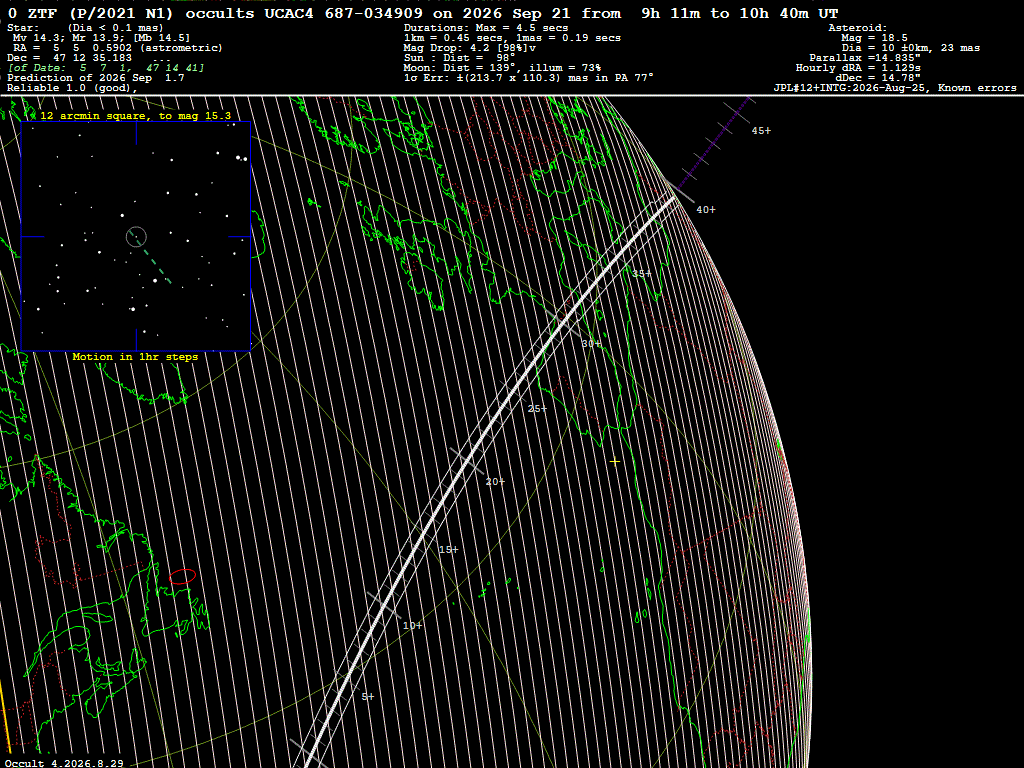Click the 'Mag Drop: 4.2' text line

pos(470,48)
